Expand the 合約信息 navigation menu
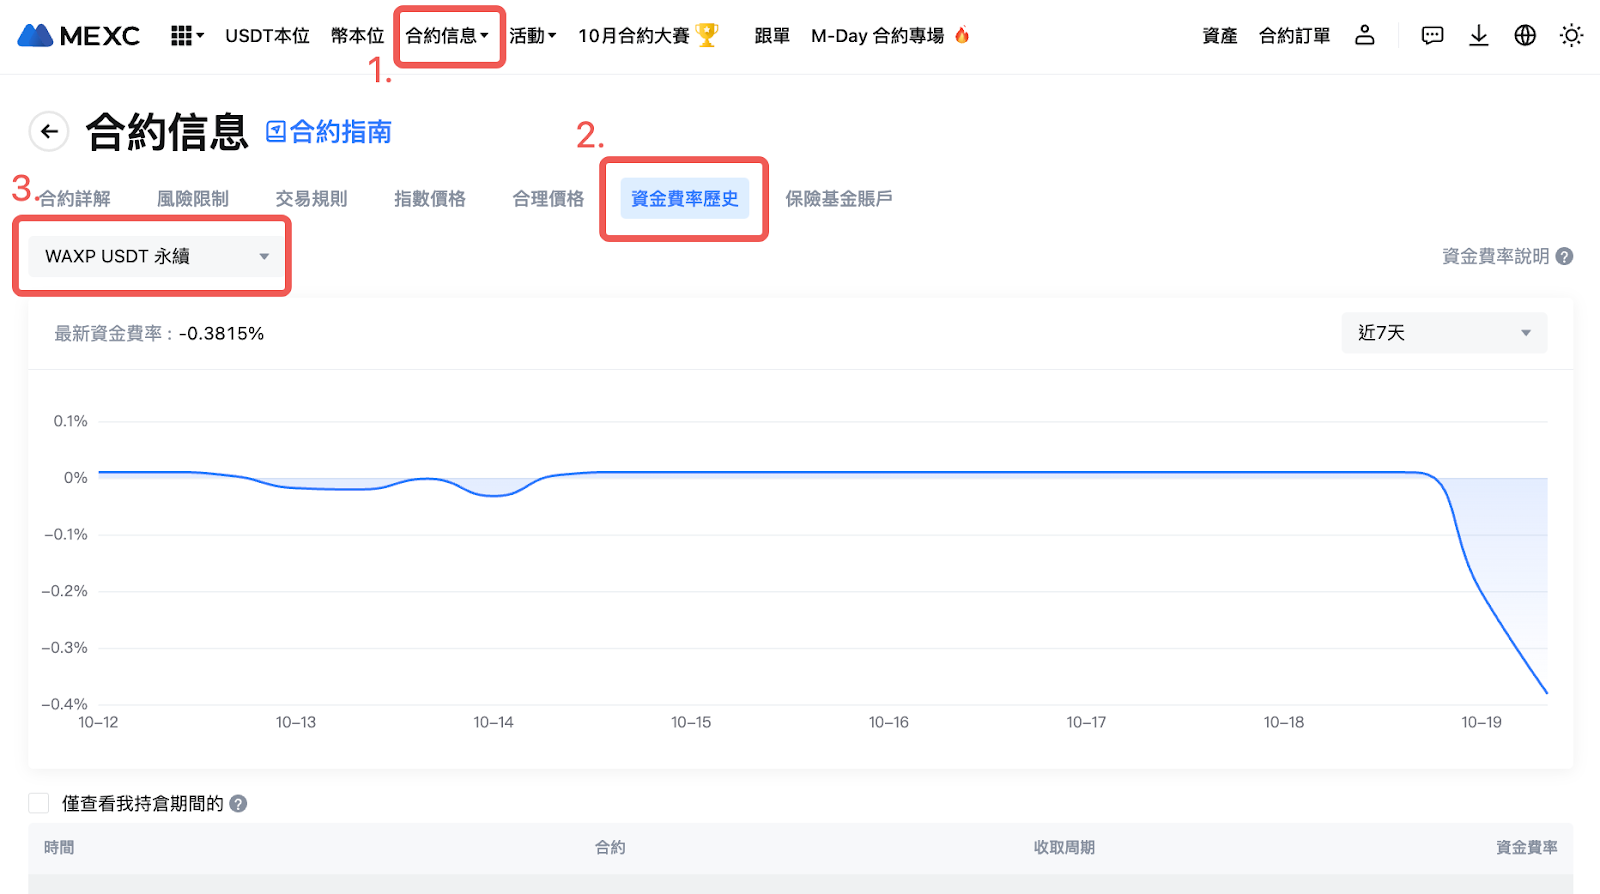 [446, 36]
